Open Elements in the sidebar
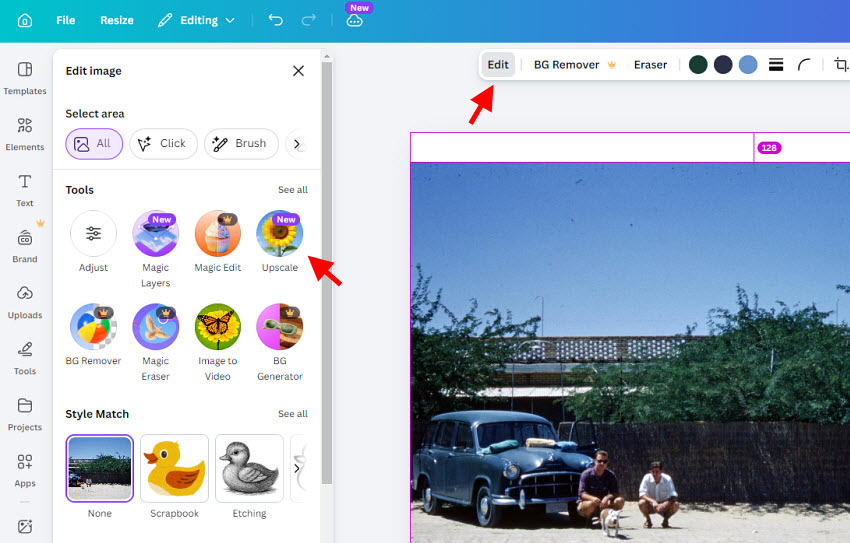 point(25,134)
